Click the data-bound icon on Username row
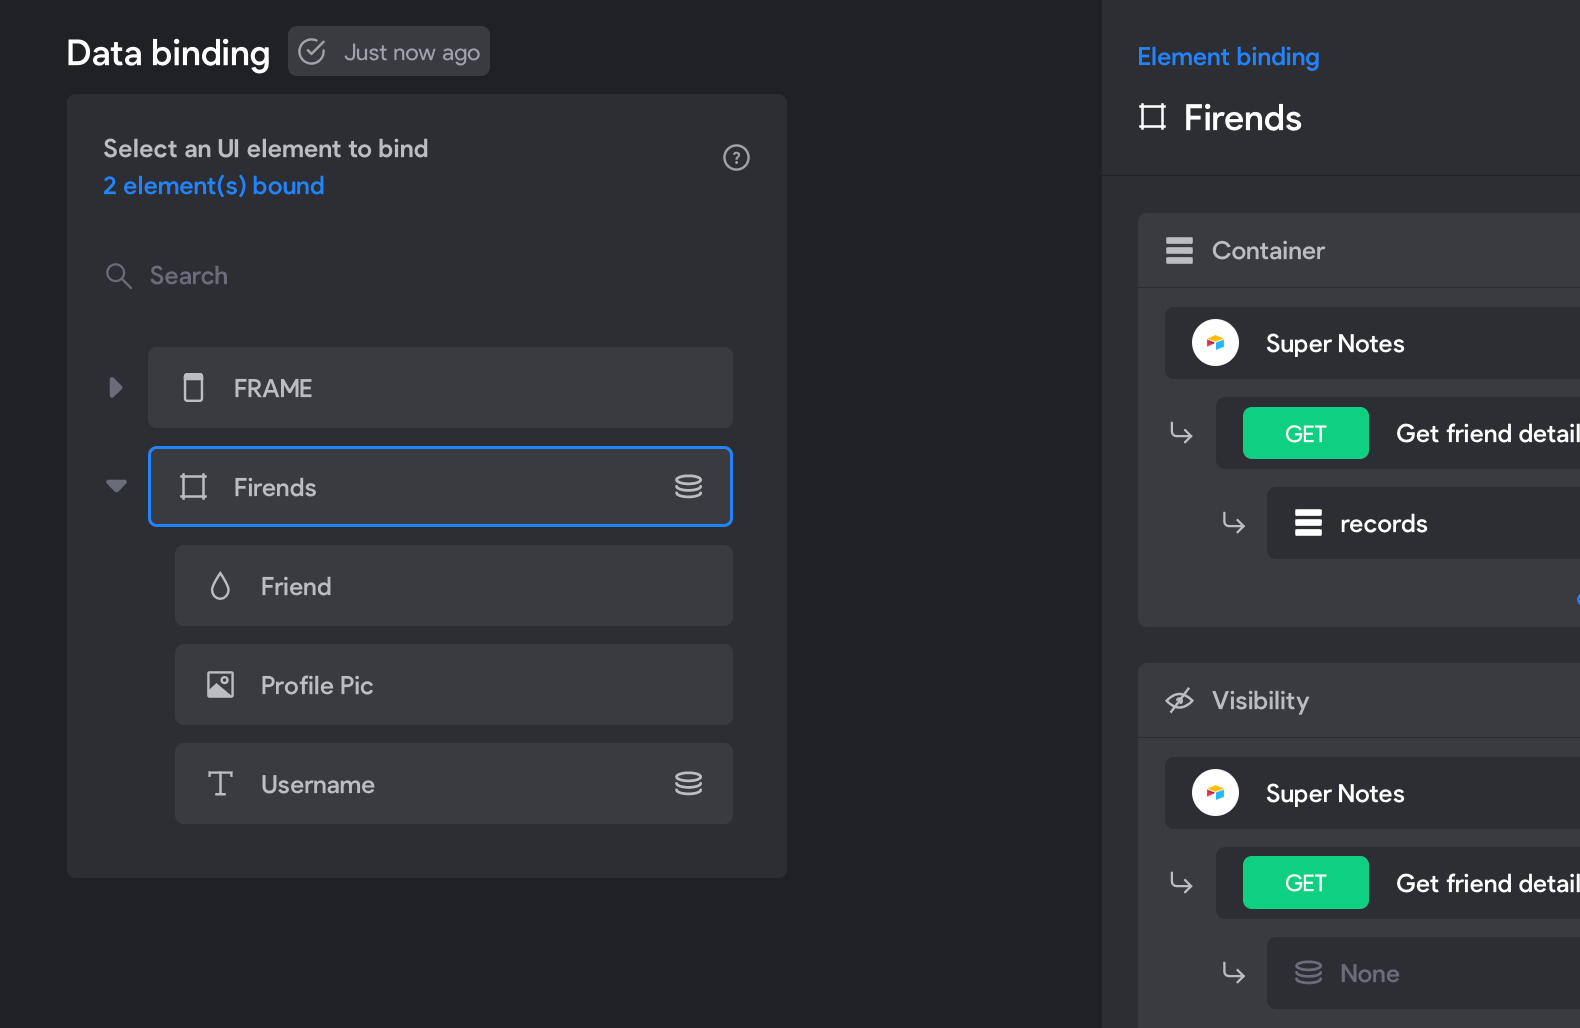The height and width of the screenshot is (1028, 1580). pos(688,784)
